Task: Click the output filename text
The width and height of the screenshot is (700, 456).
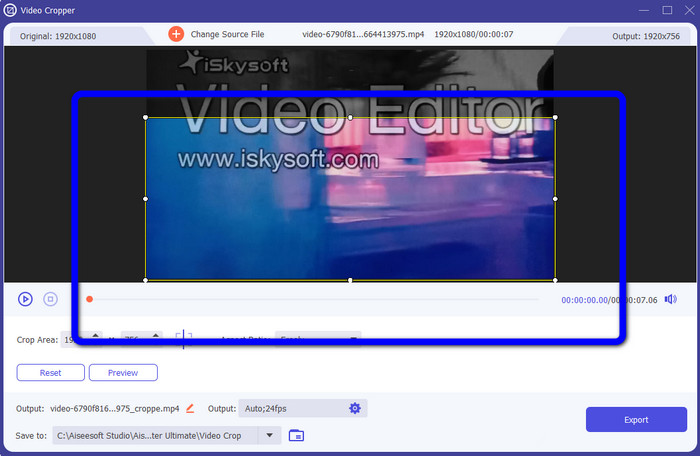Action: (115, 409)
